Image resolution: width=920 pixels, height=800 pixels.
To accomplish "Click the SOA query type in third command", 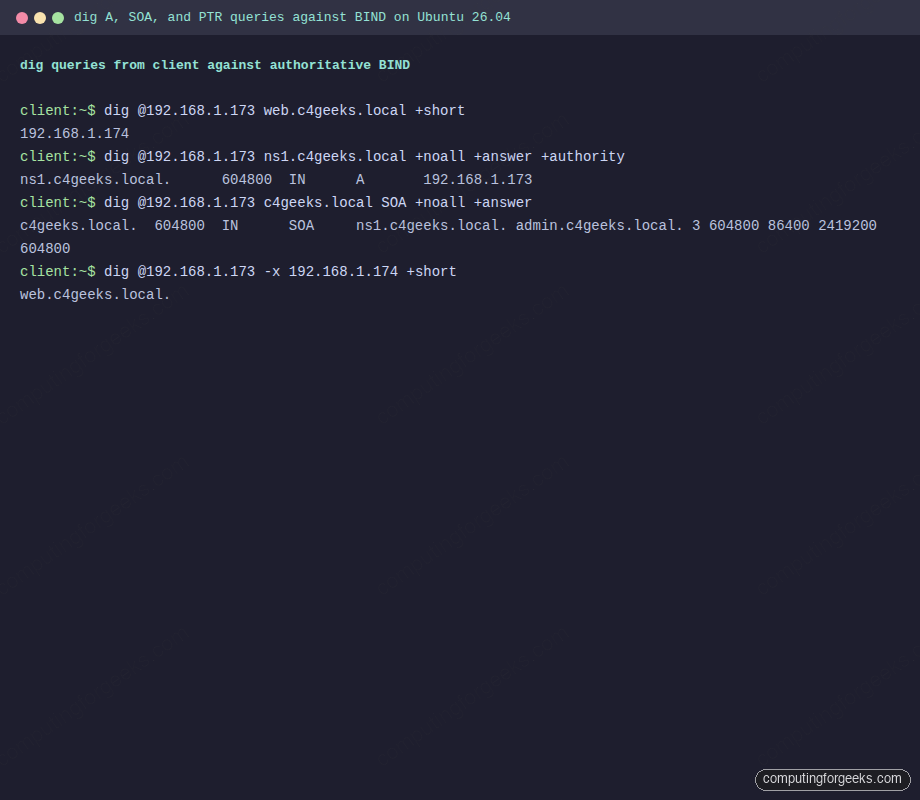I will point(393,202).
